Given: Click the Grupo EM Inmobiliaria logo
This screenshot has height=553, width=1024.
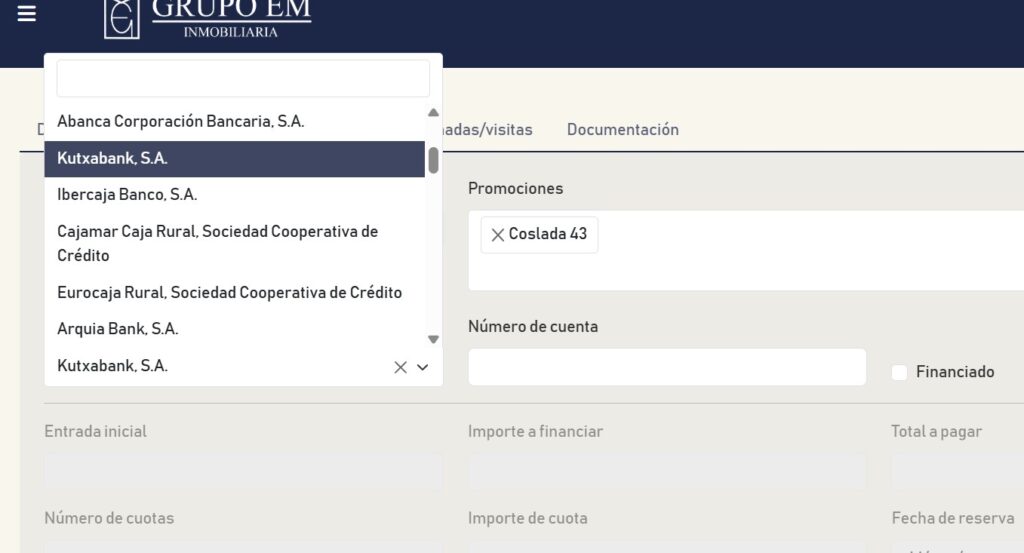Looking at the screenshot, I should click(208, 19).
